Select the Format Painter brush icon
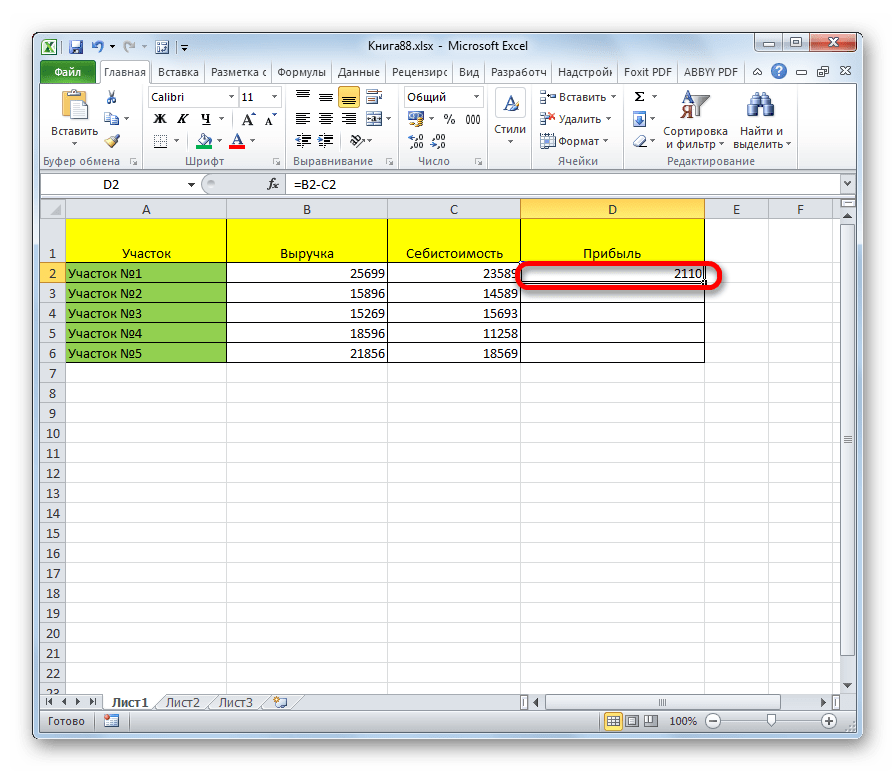The width and height of the screenshot is (896, 772). point(112,141)
